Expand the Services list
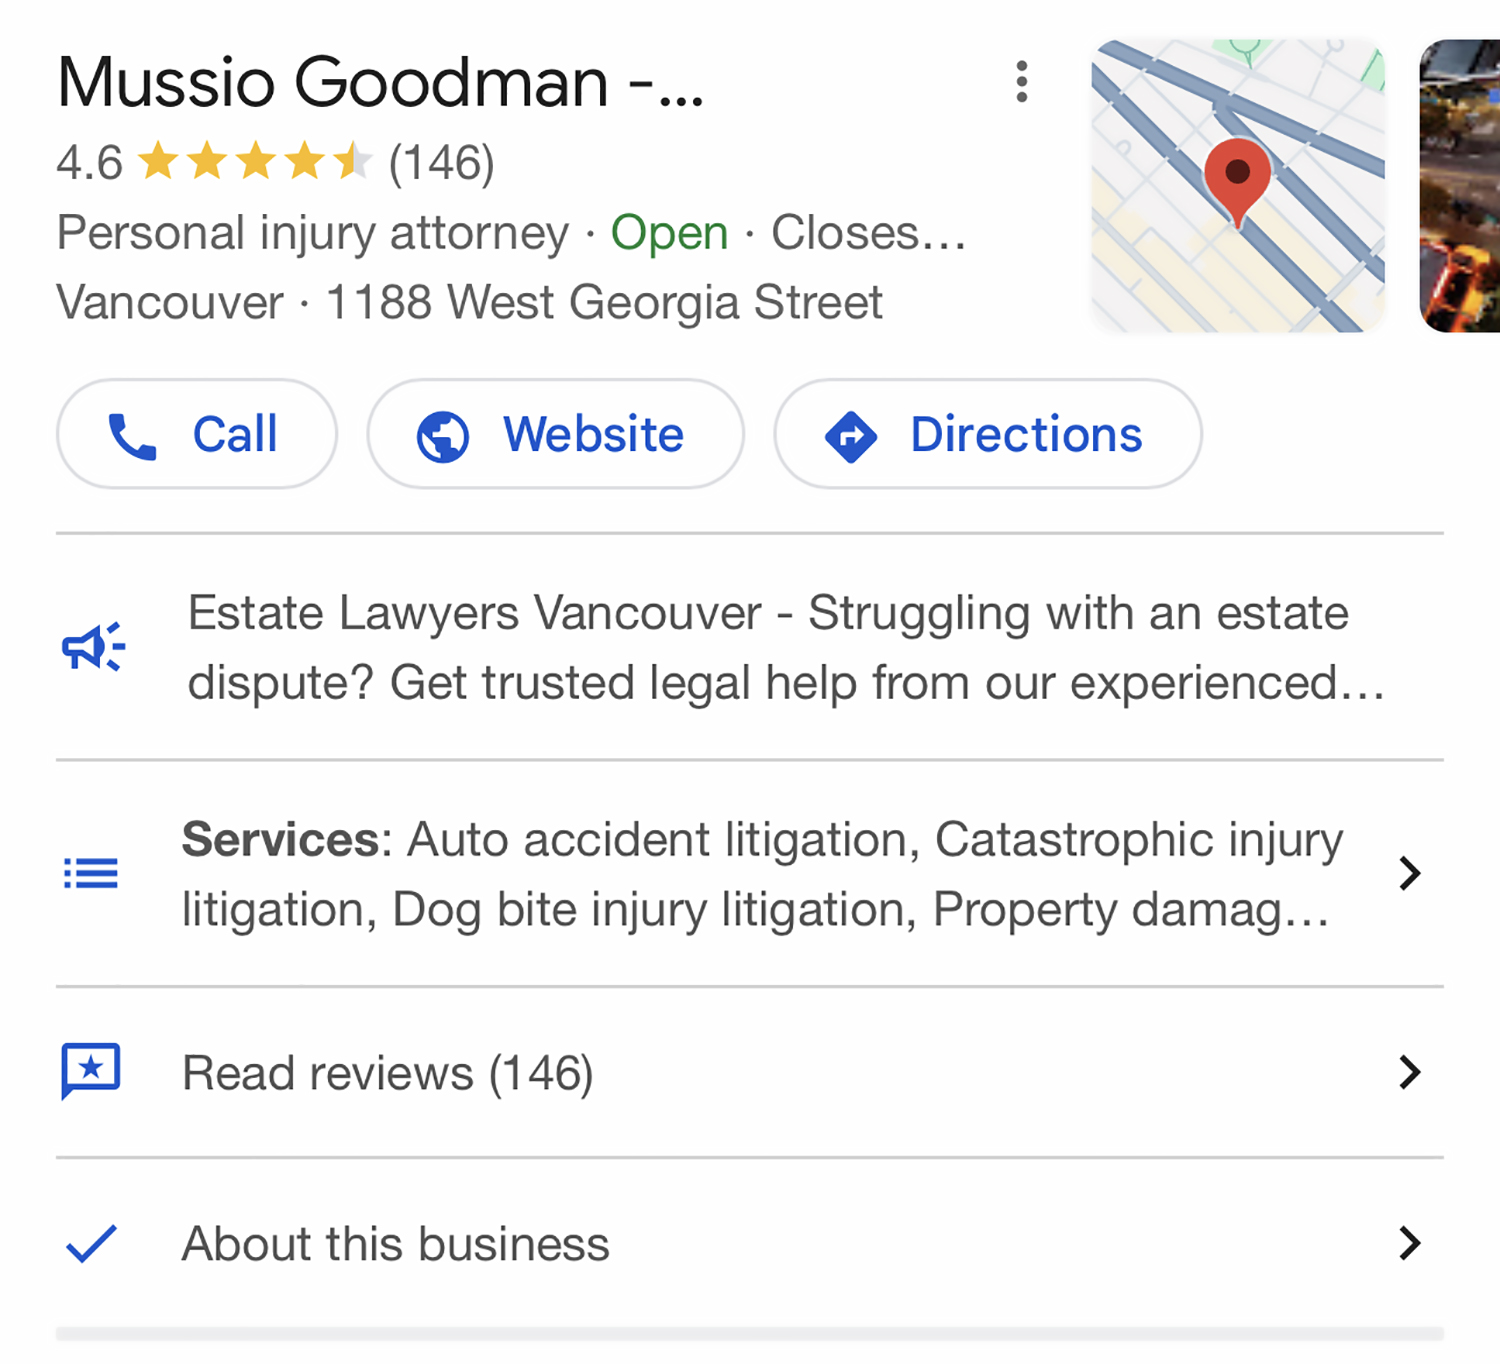The image size is (1500, 1364). (x=1410, y=873)
